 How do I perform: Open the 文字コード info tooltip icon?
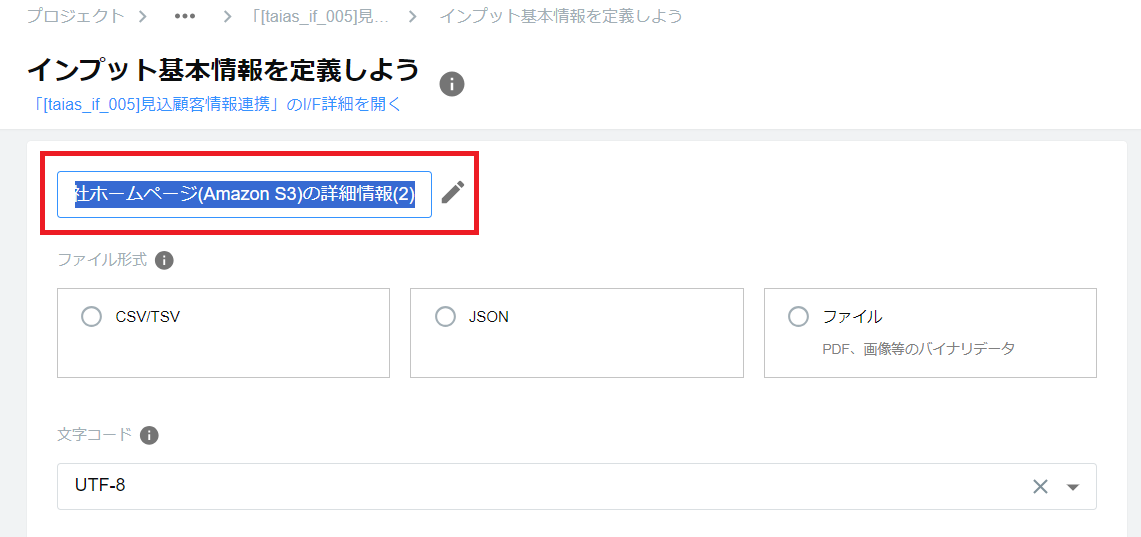point(149,435)
